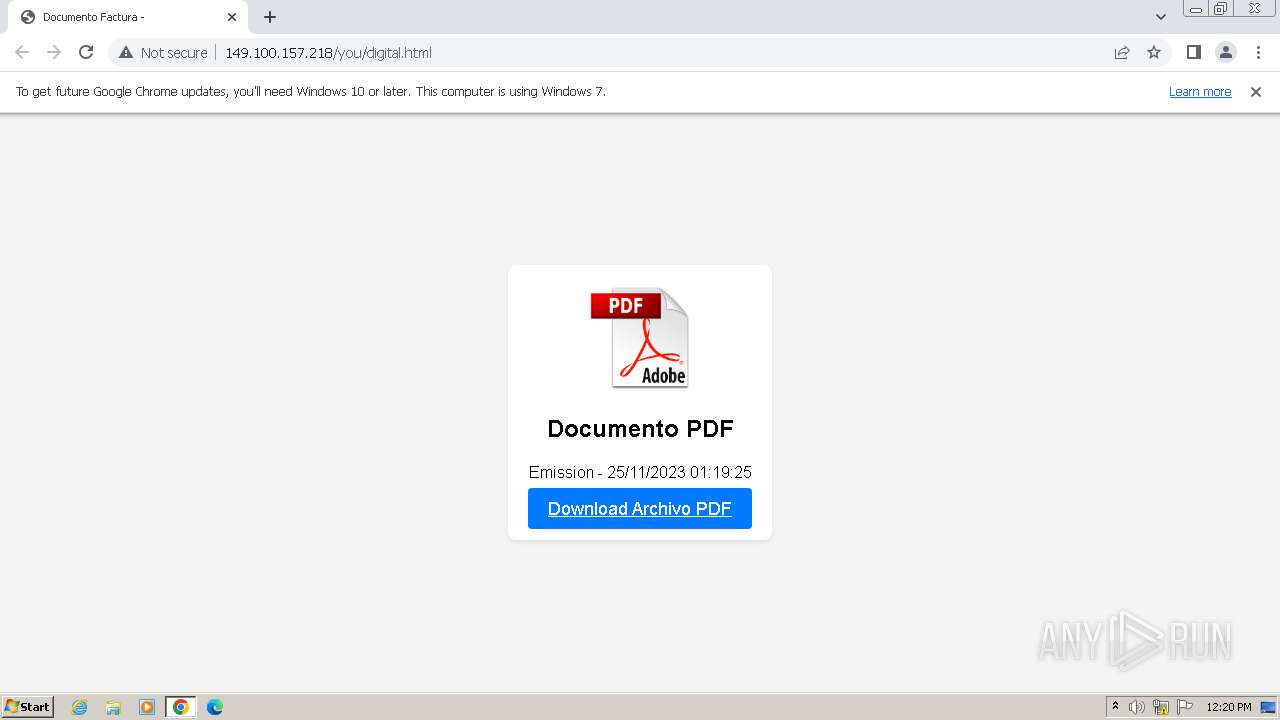Go back to the previous page
Screen dimensions: 1280x720
[22, 52]
